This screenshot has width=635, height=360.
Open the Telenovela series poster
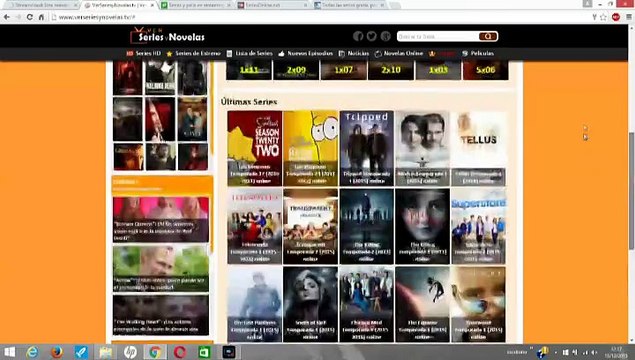[255, 226]
